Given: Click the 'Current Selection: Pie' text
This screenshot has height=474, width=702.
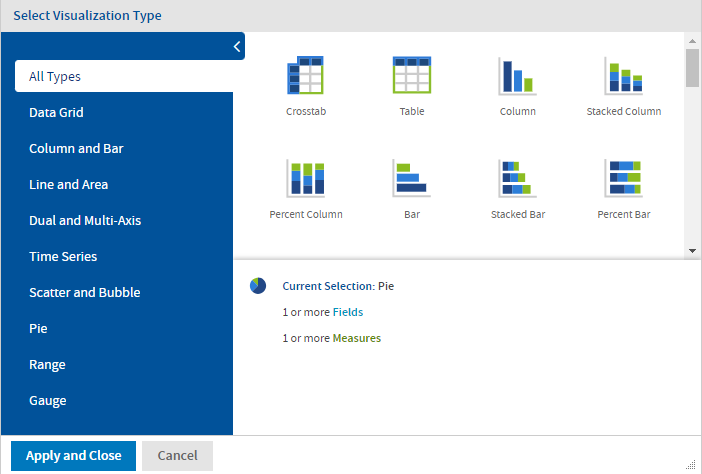Looking at the screenshot, I should click(x=338, y=286).
